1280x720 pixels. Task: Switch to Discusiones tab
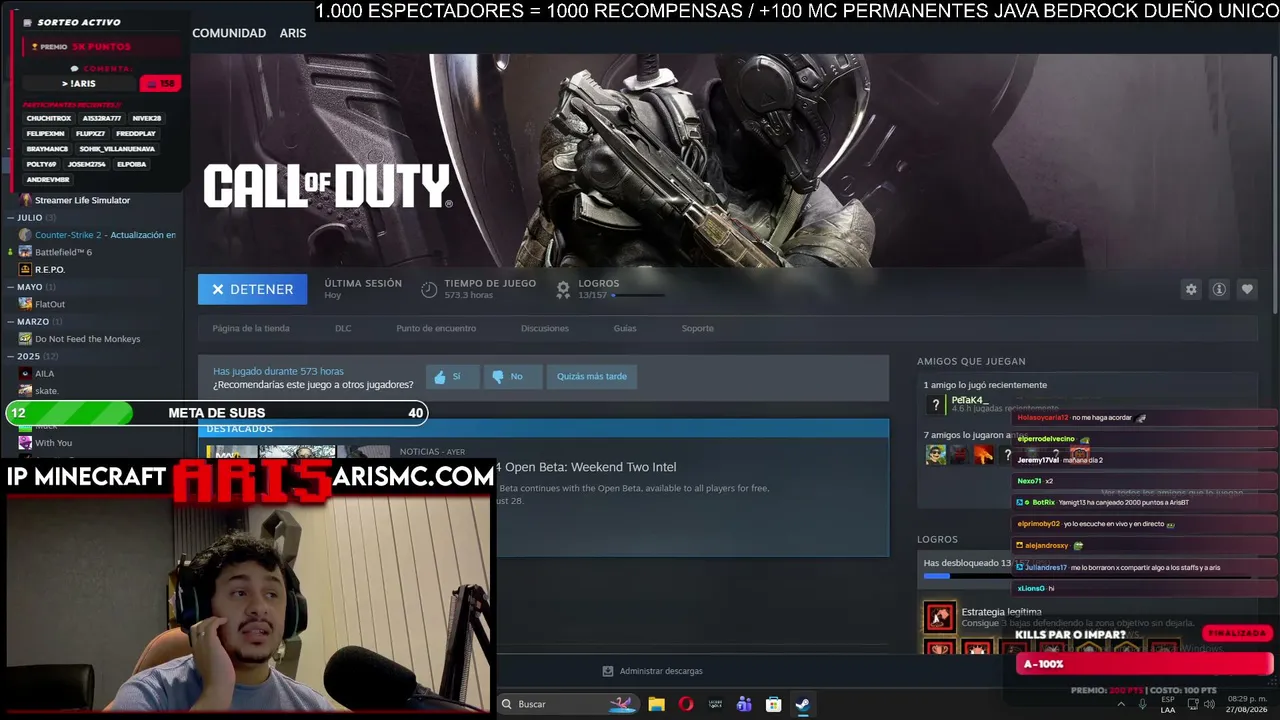pyautogui.click(x=545, y=328)
